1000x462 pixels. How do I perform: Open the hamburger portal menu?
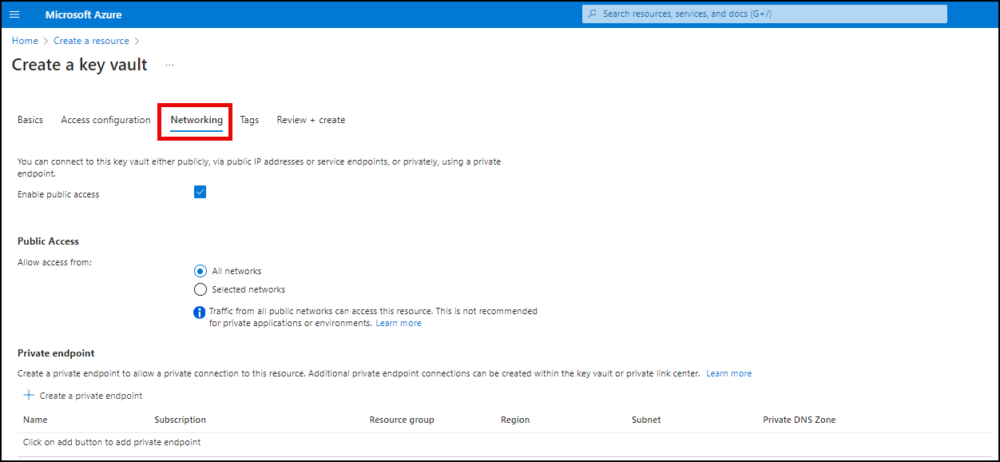point(14,14)
